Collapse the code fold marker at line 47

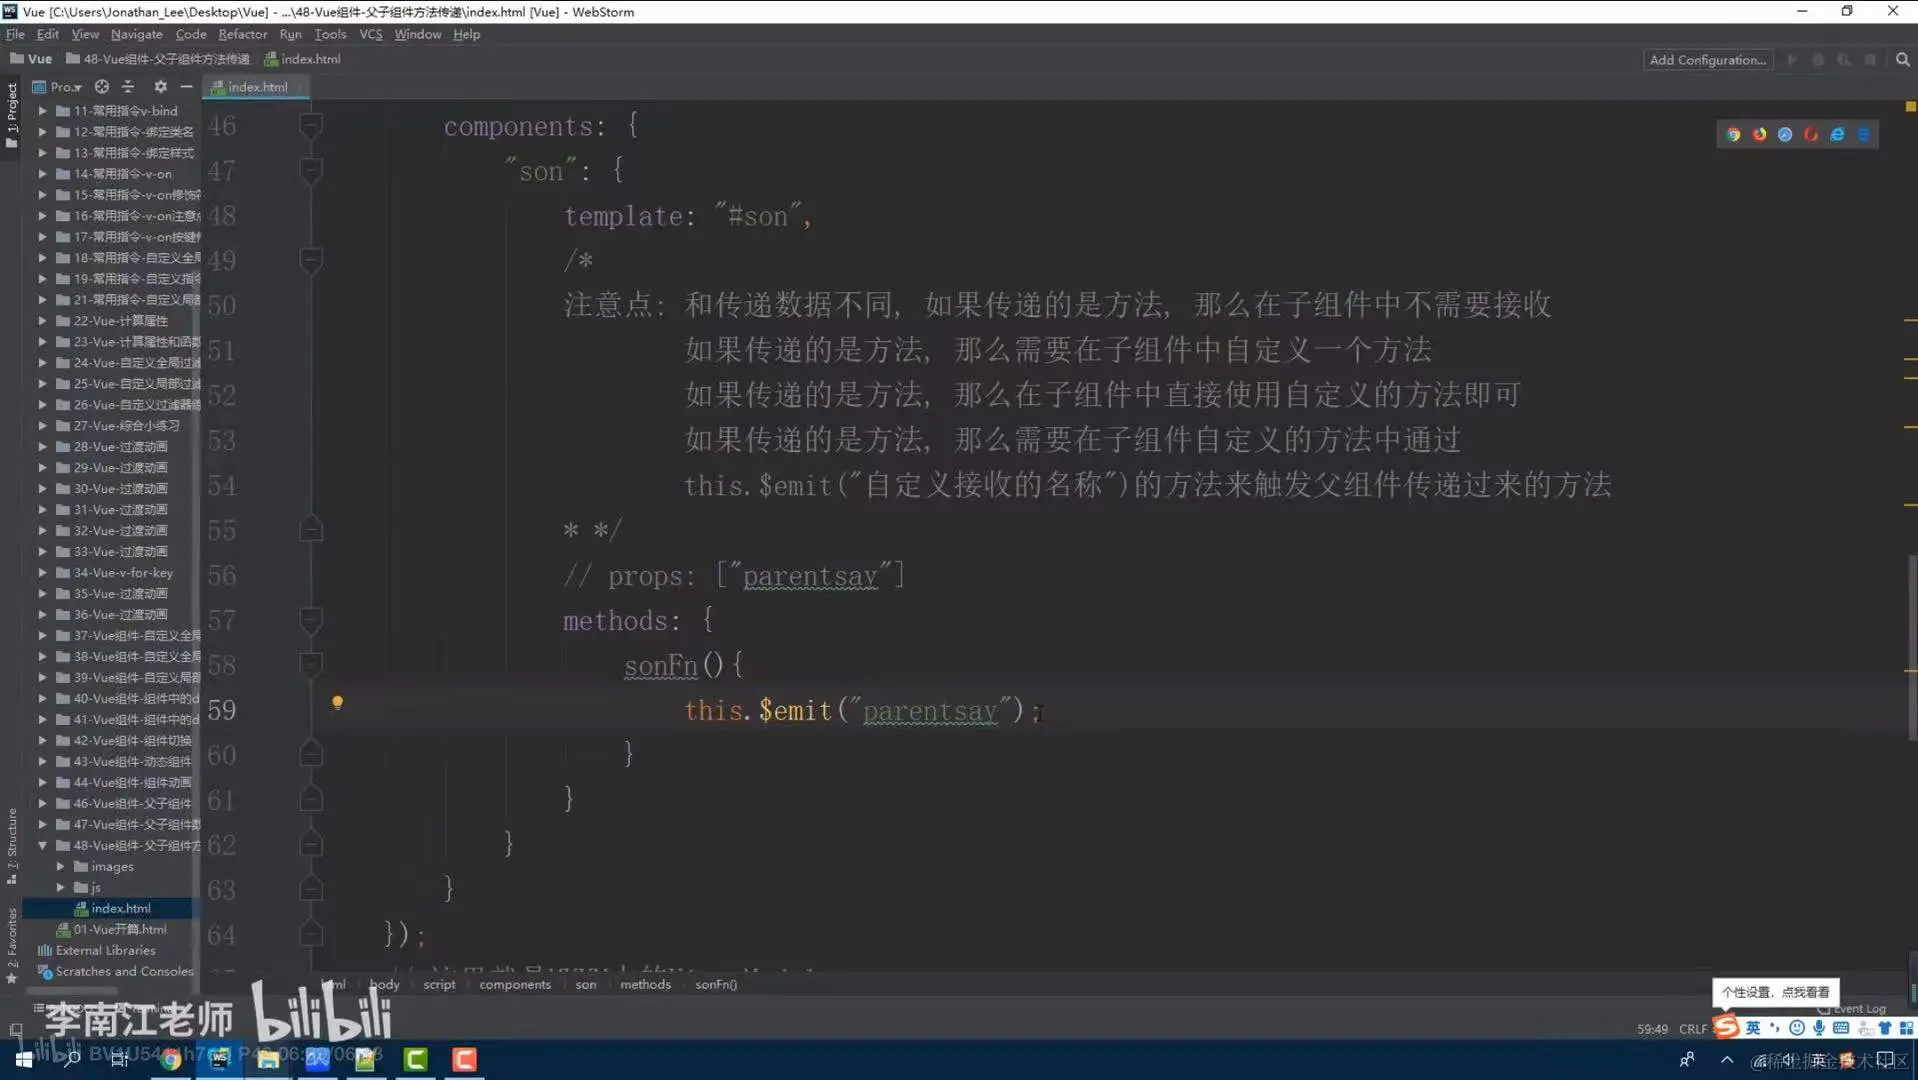pyautogui.click(x=310, y=170)
